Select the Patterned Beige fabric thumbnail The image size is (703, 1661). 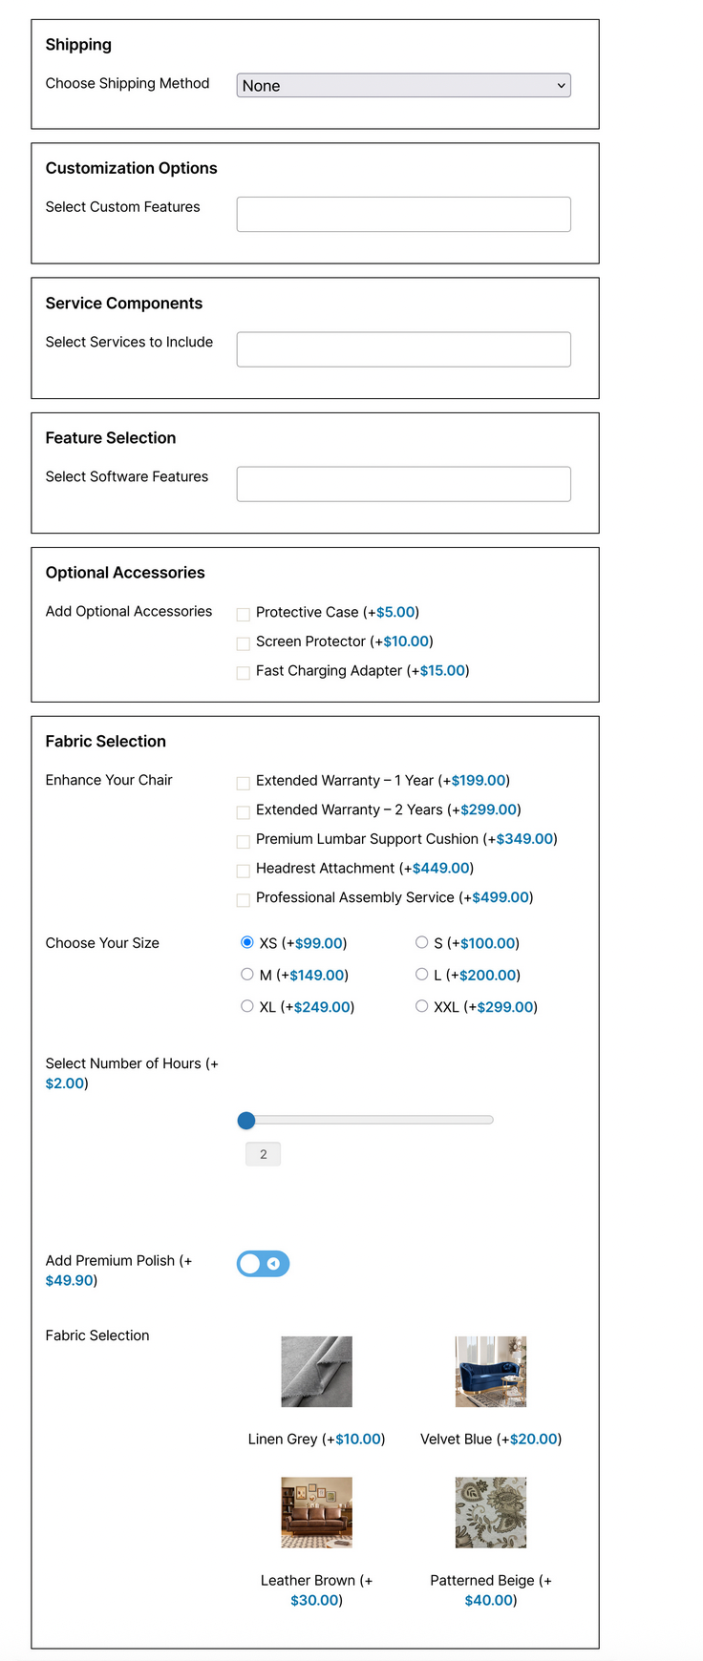490,1512
